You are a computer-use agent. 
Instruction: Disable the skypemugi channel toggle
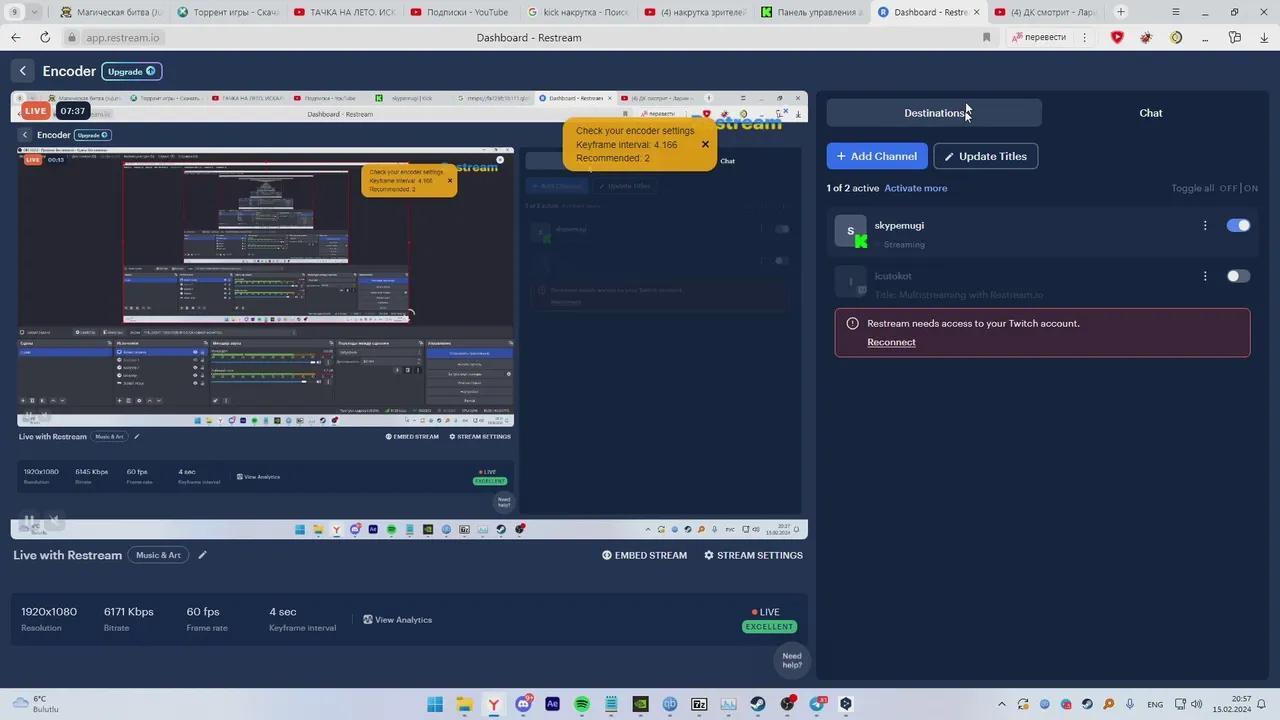point(1238,225)
